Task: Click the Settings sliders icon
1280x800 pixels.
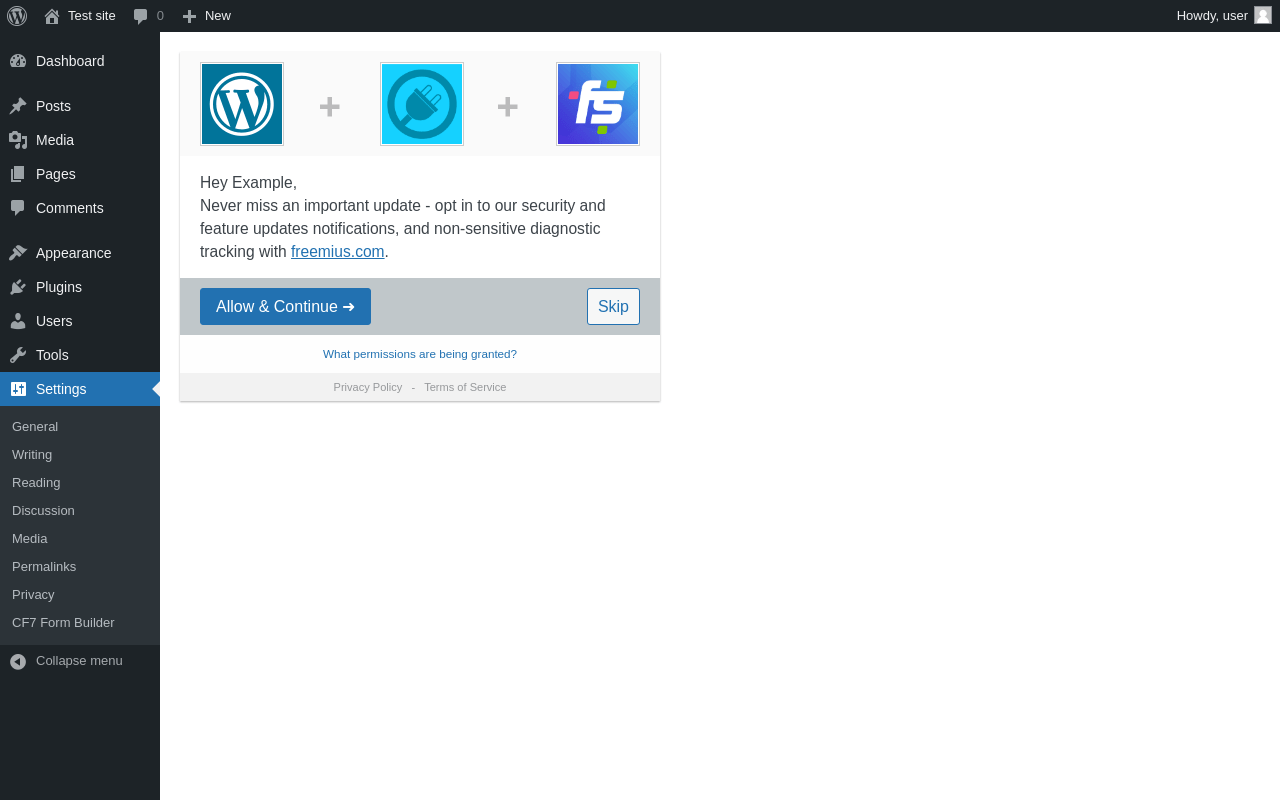Action: coord(18,389)
